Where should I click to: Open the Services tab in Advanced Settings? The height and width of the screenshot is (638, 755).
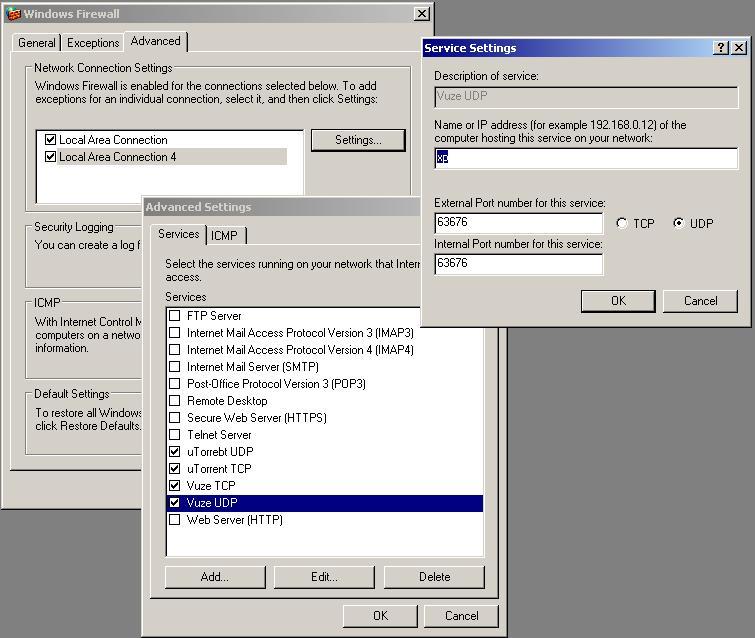click(178, 234)
